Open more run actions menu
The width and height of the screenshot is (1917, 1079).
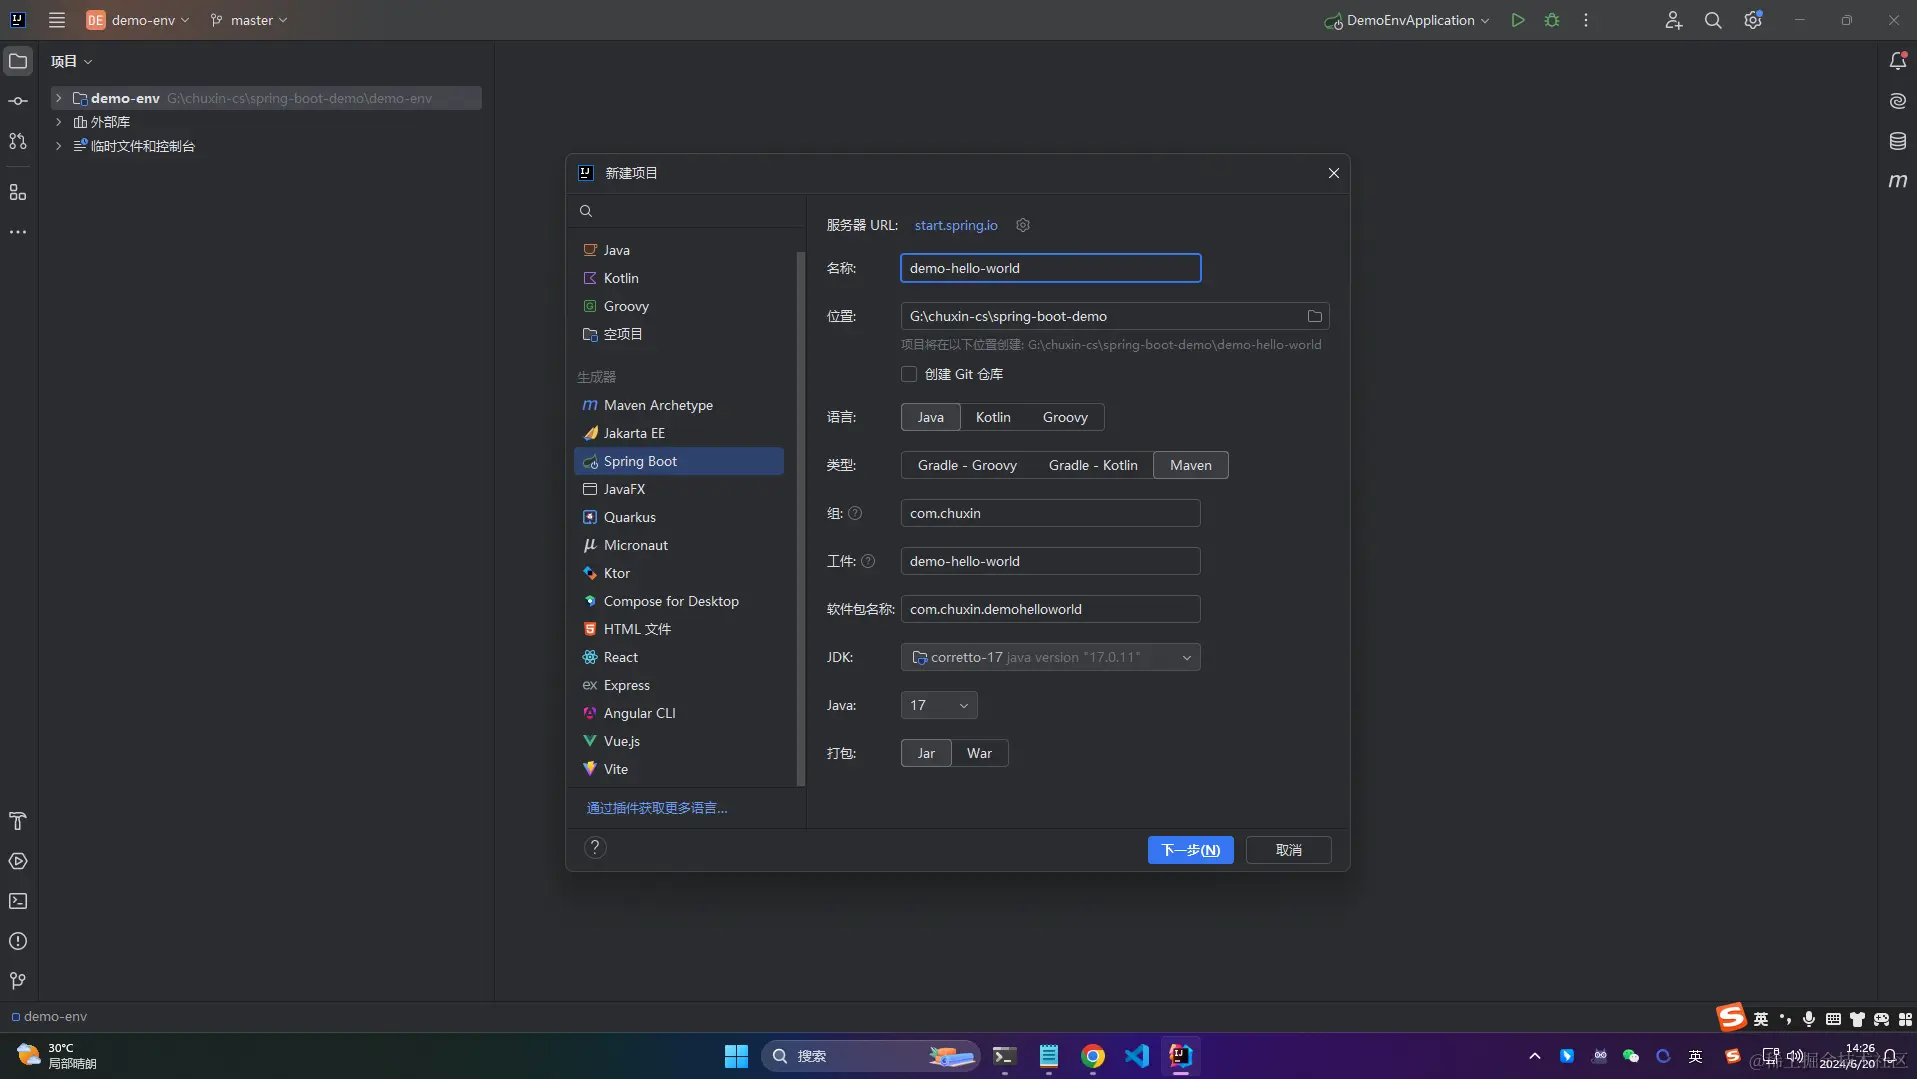pyautogui.click(x=1586, y=20)
